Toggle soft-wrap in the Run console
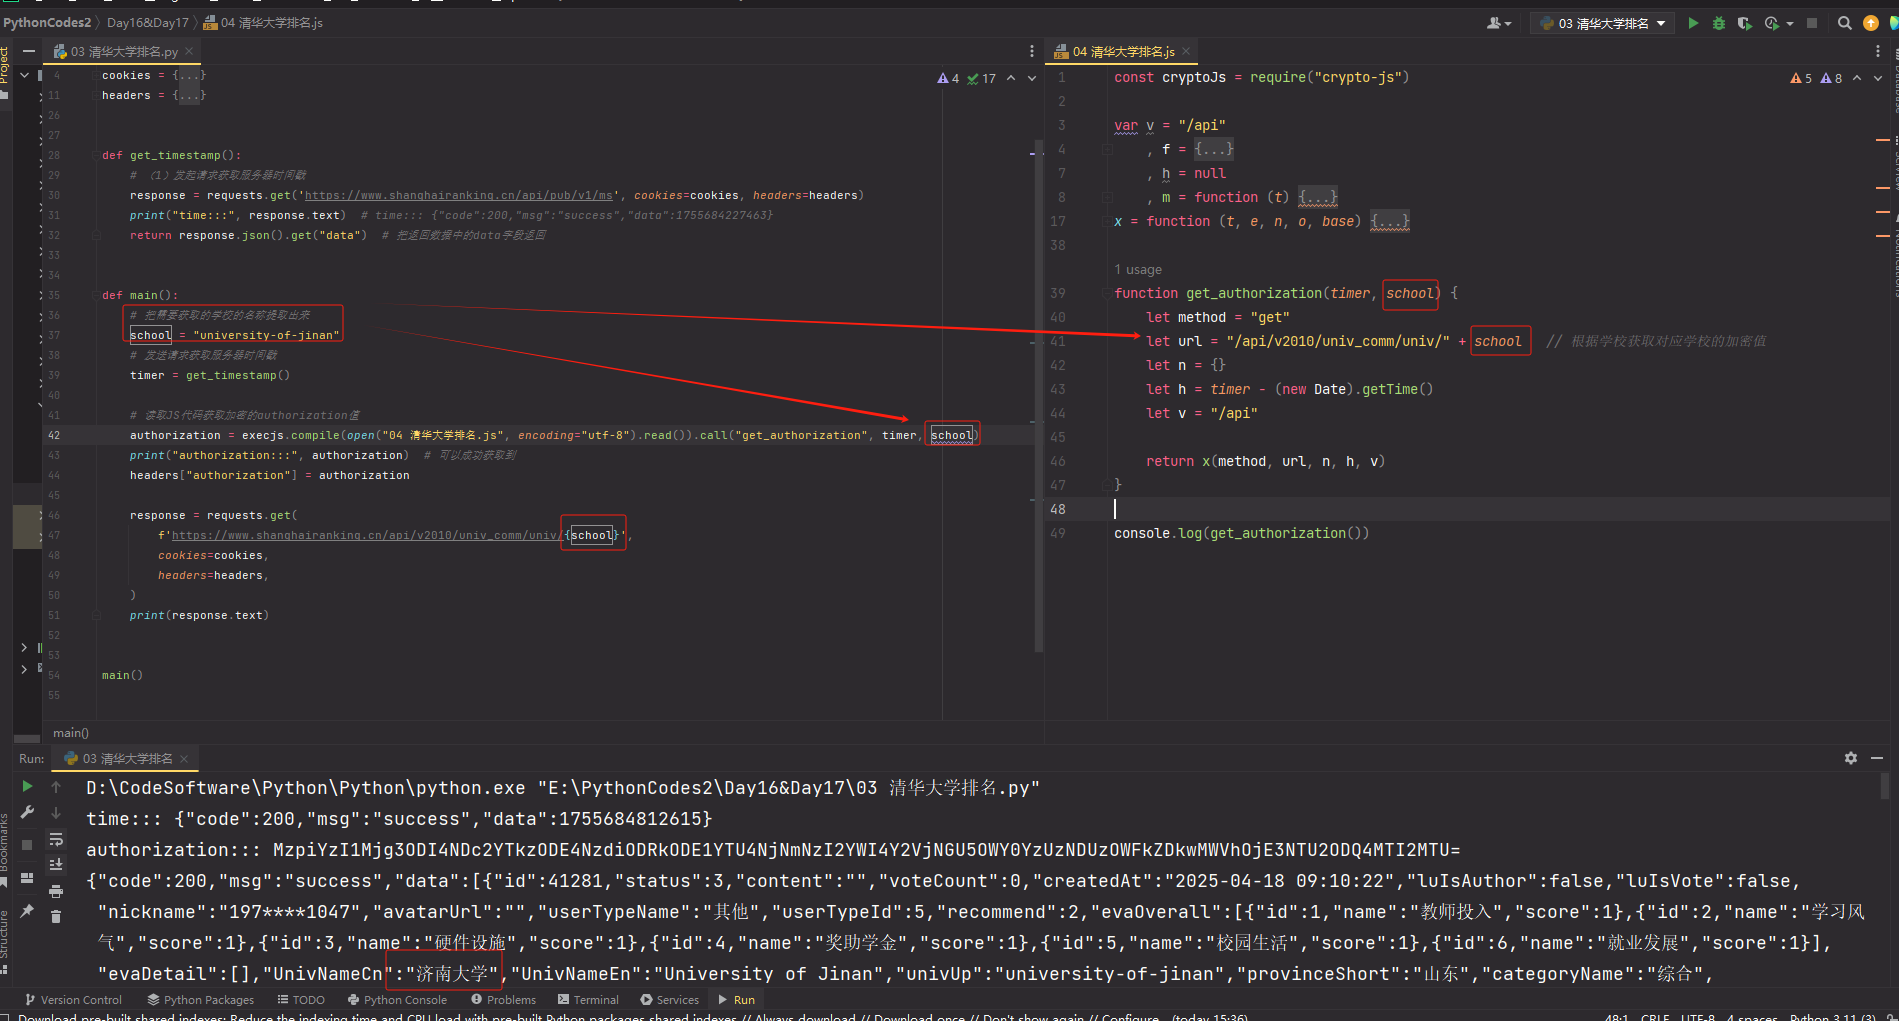Screen dimensions: 1899x1021 coord(56,839)
